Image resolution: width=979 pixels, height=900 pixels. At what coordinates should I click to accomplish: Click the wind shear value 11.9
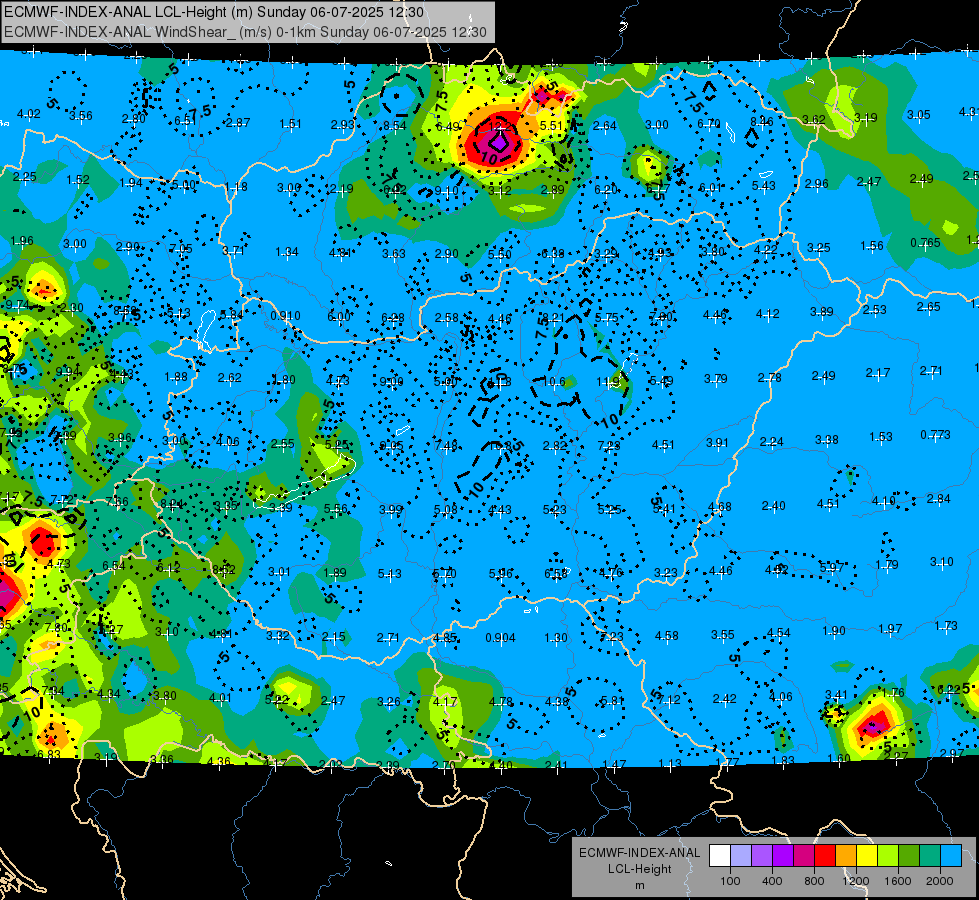pos(608,382)
